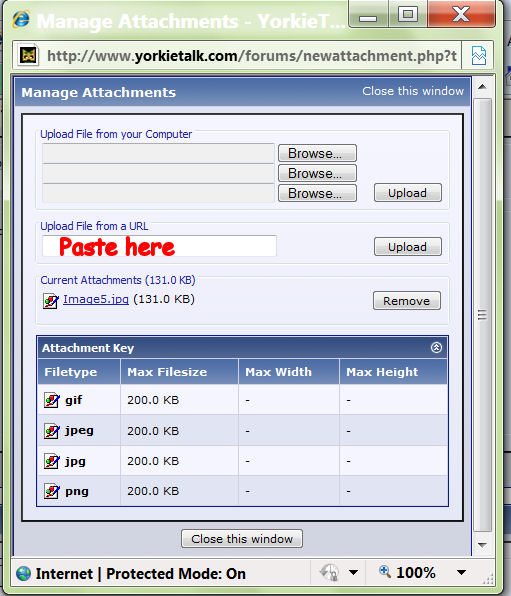Click the site favicon beside the URL

click(x=29, y=56)
